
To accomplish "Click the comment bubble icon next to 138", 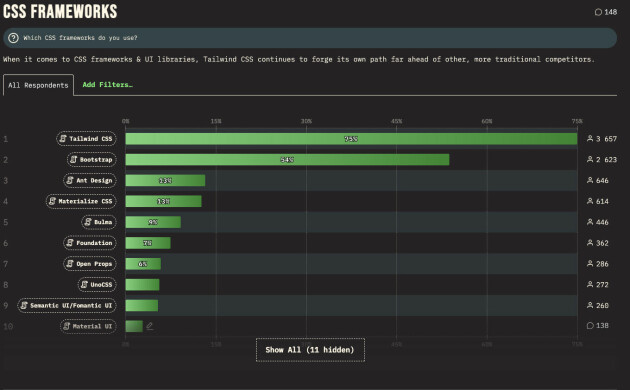I will point(590,326).
